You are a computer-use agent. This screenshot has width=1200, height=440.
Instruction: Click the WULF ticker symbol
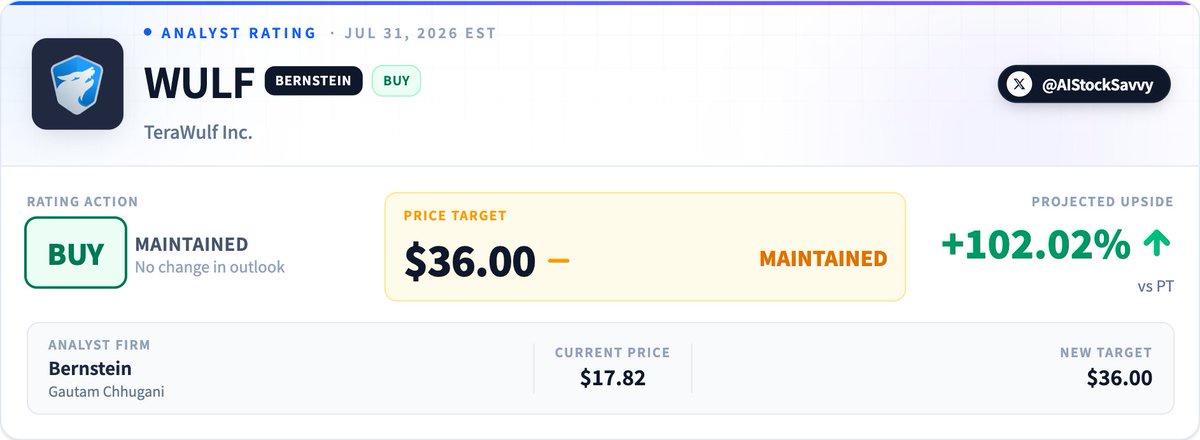[200, 84]
